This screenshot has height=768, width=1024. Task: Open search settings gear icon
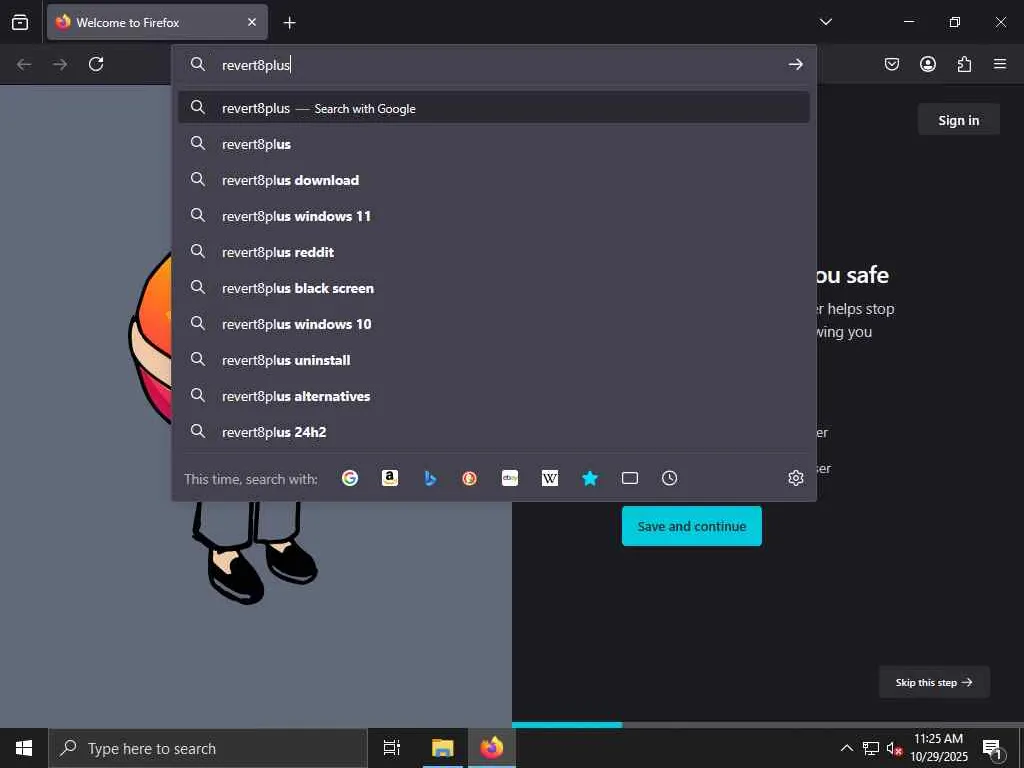[x=795, y=478]
